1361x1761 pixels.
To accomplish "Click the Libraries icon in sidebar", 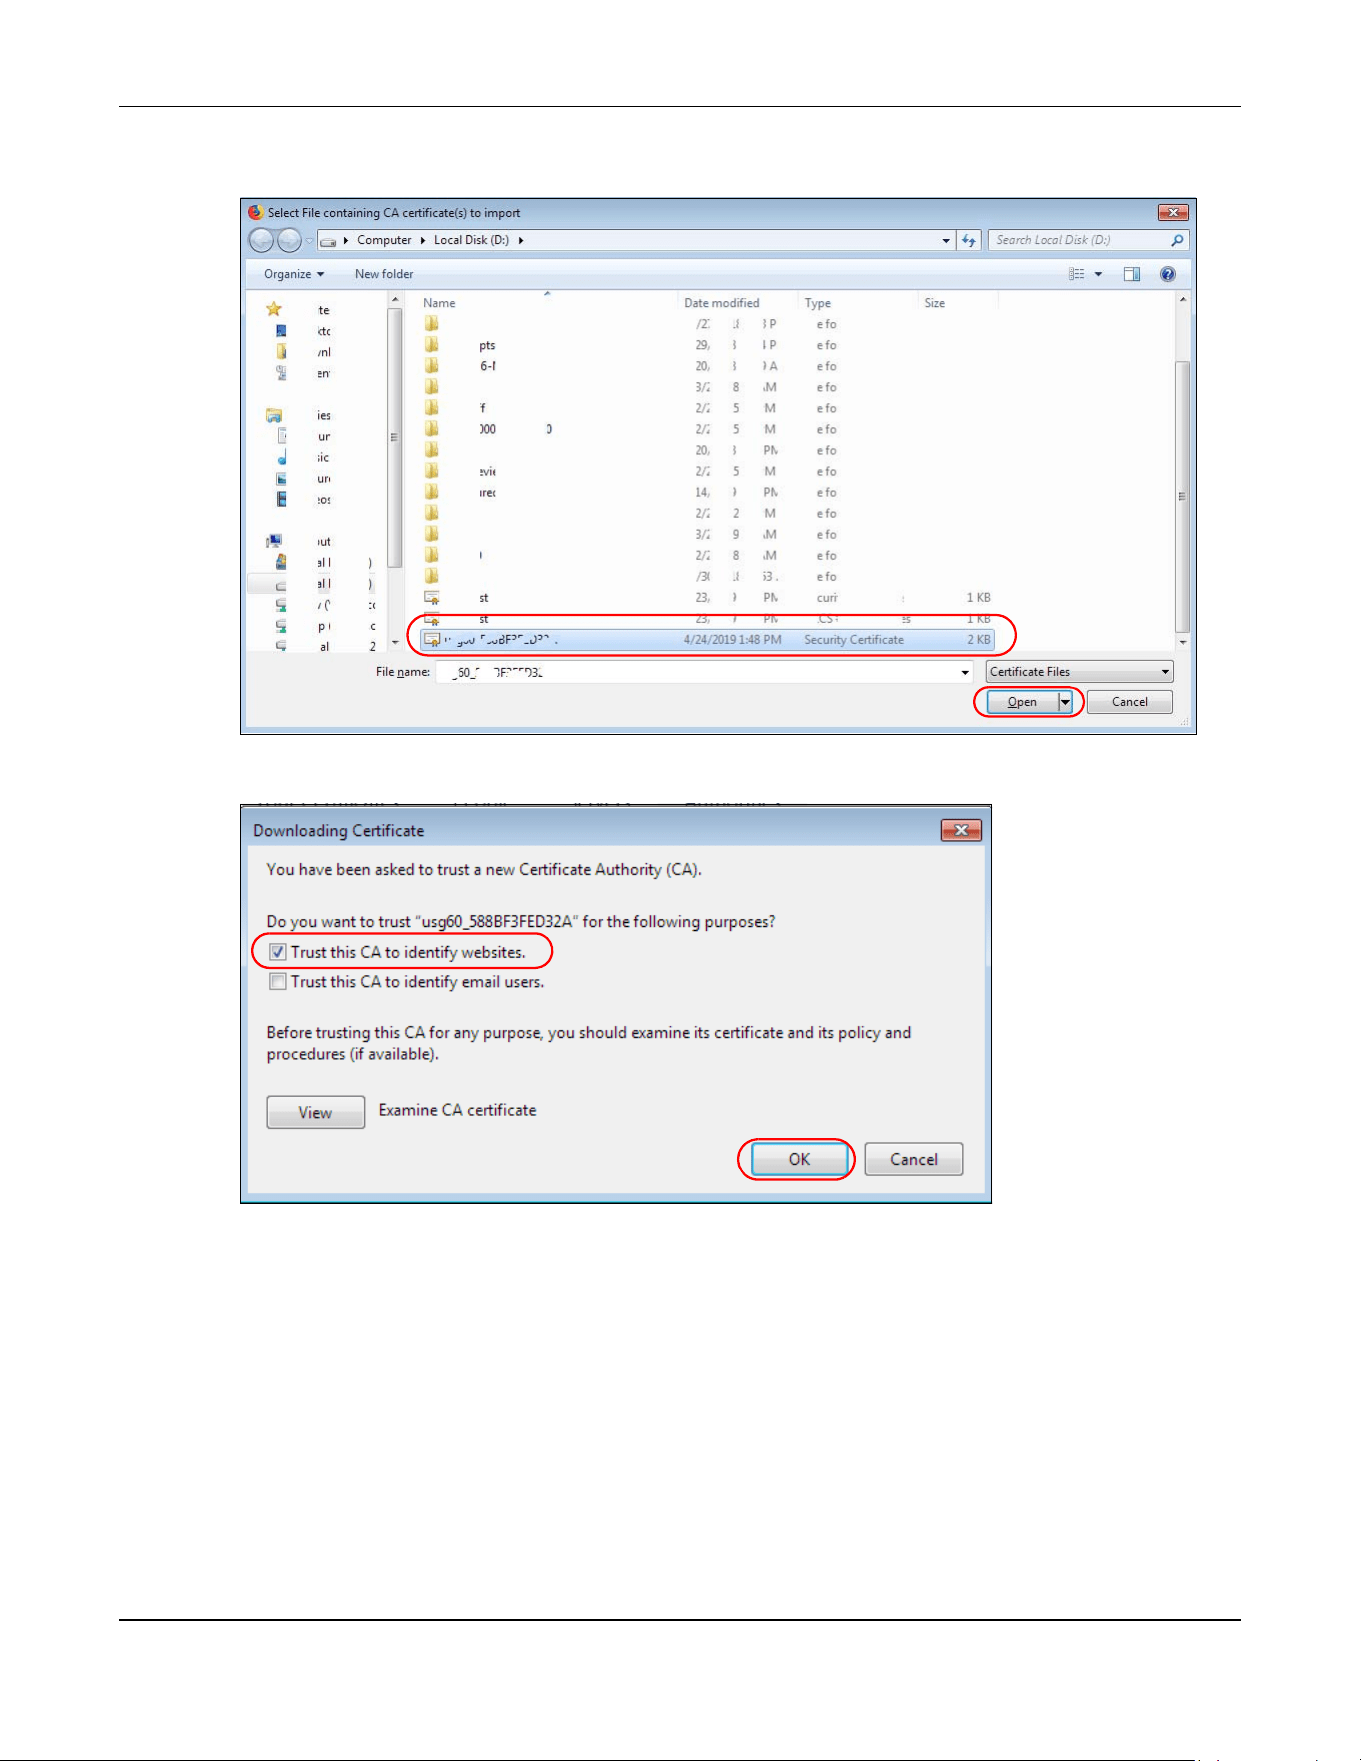I will [x=274, y=415].
